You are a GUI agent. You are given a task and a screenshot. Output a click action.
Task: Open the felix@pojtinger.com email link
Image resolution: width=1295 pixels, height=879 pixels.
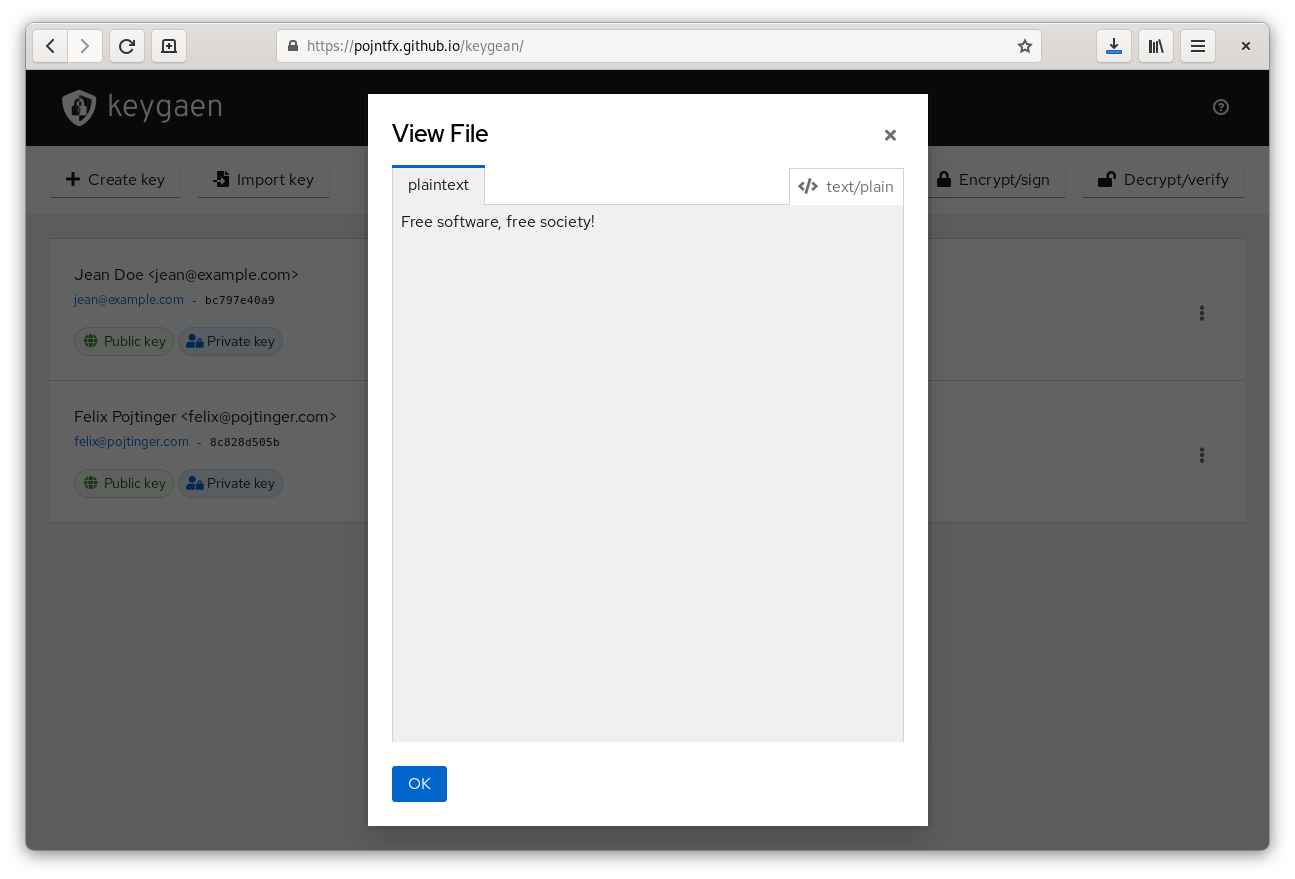131,442
